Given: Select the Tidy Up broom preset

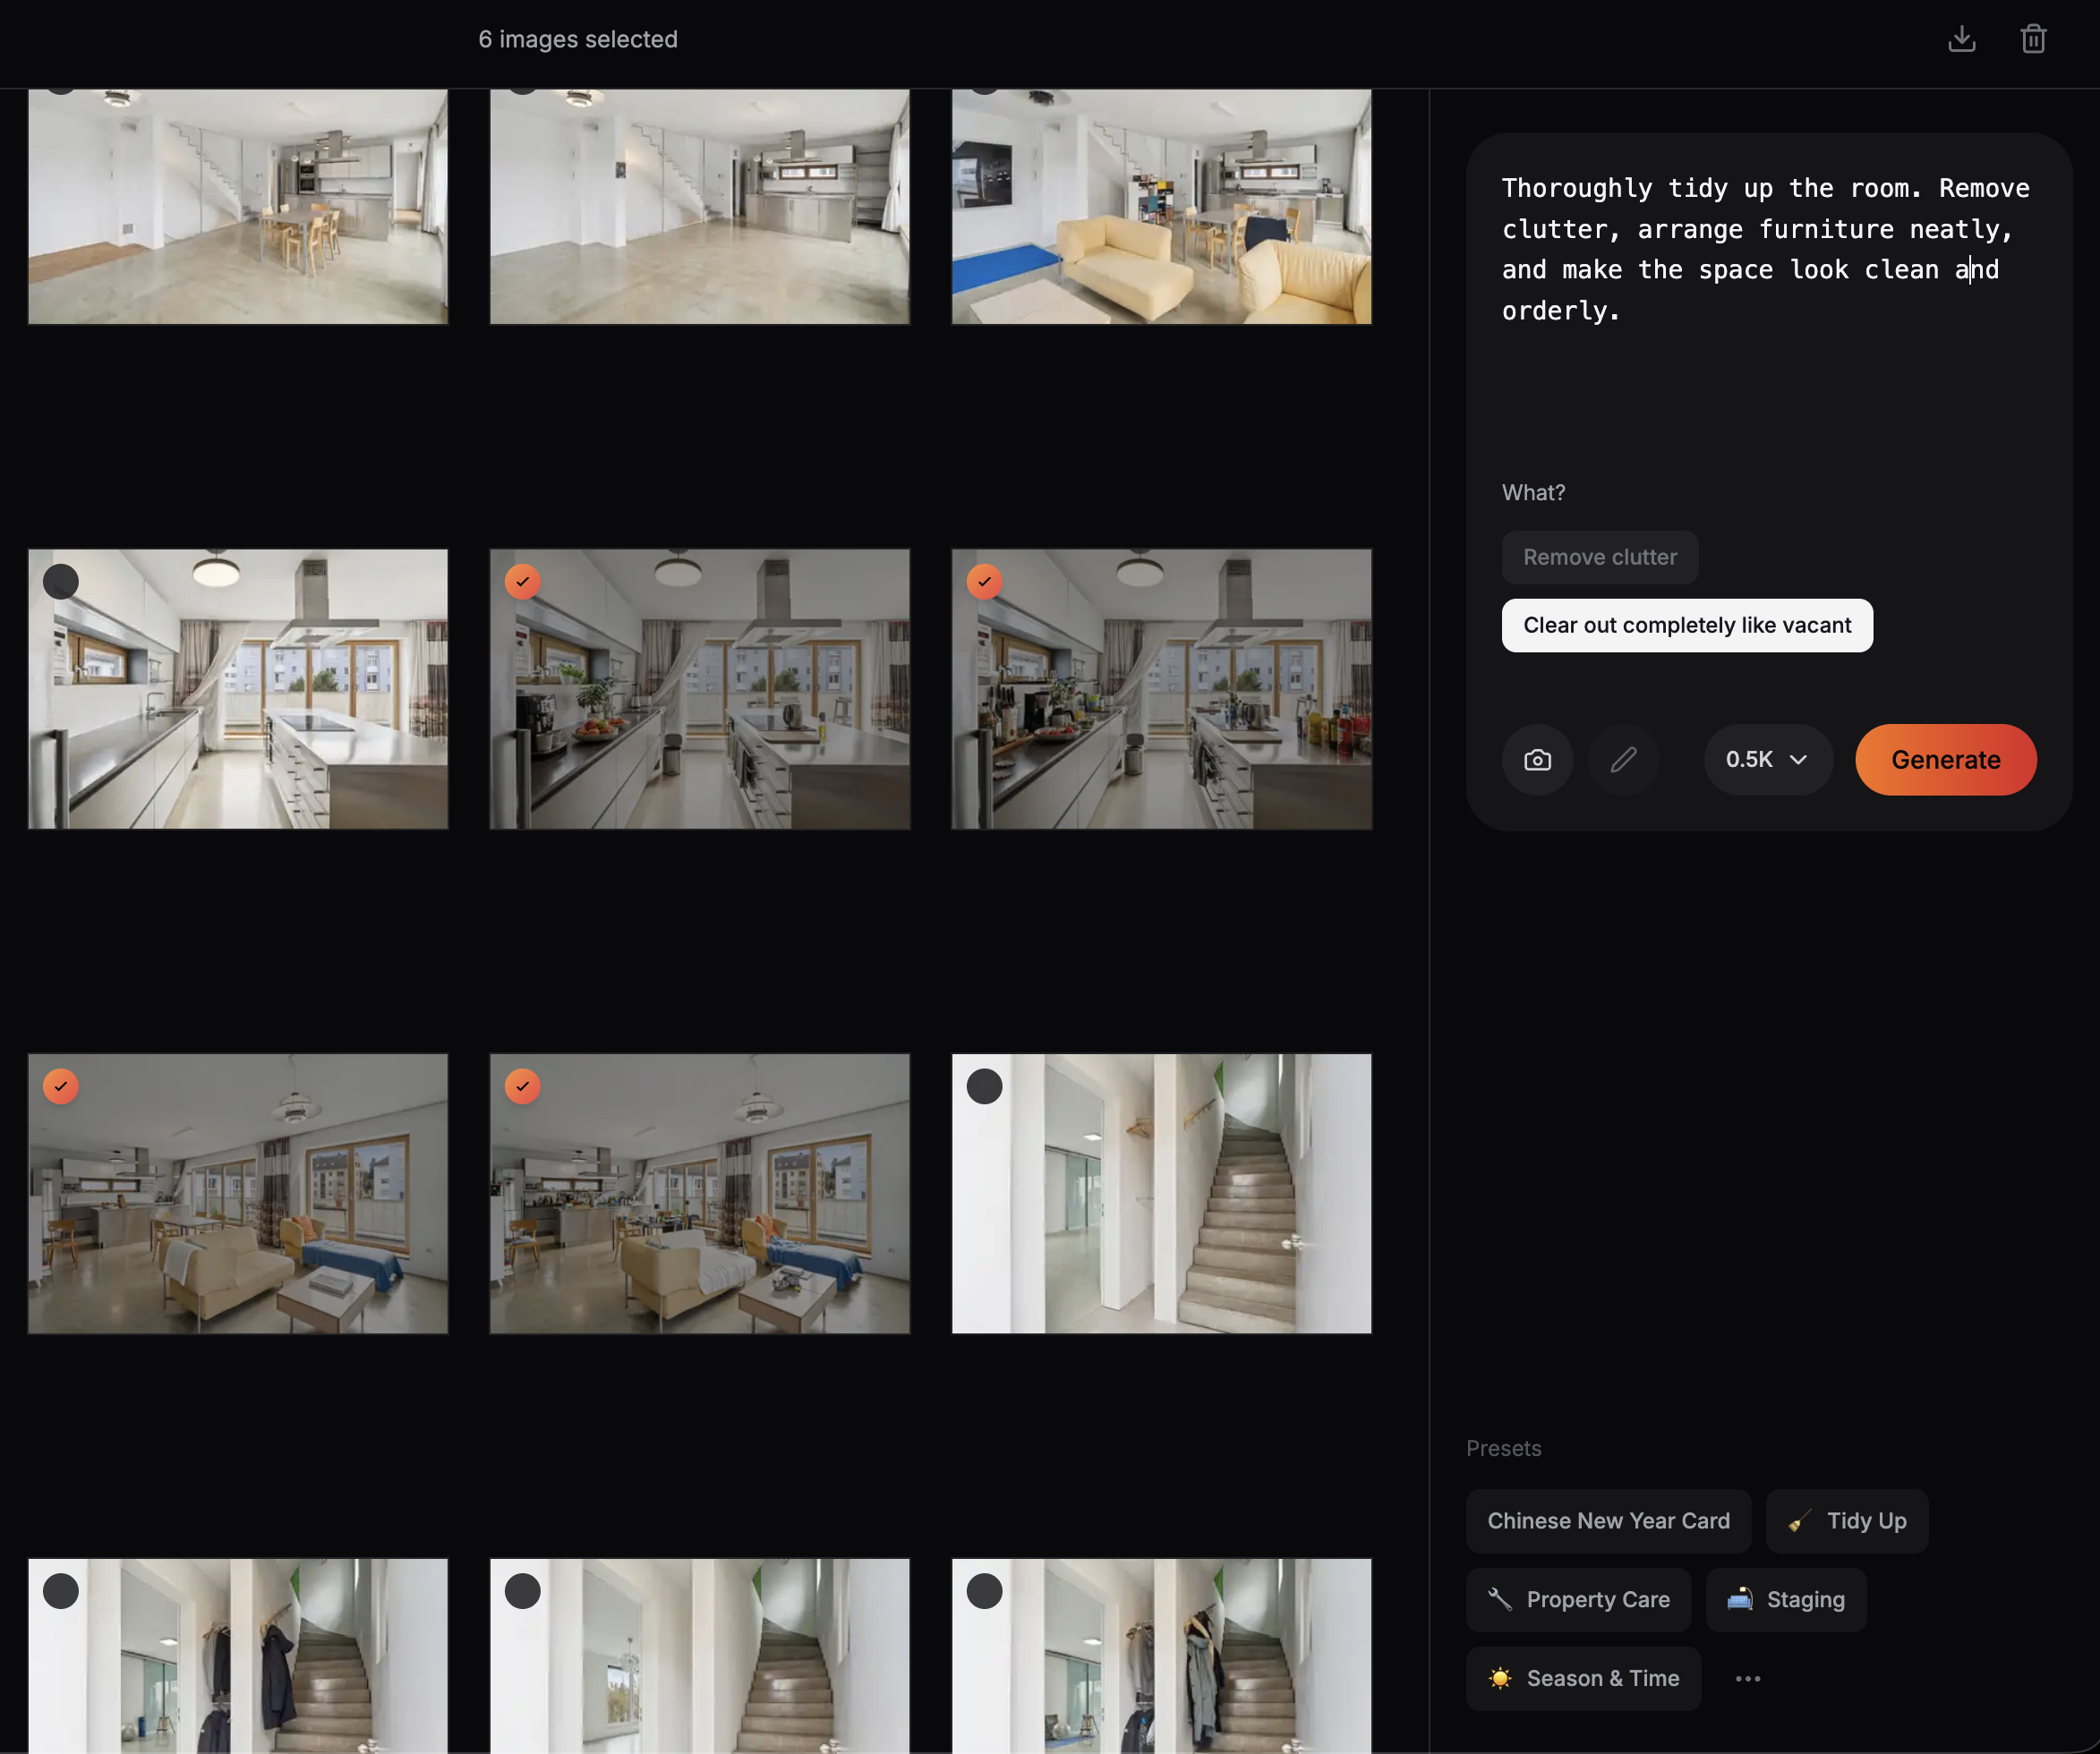Looking at the screenshot, I should (1846, 1521).
